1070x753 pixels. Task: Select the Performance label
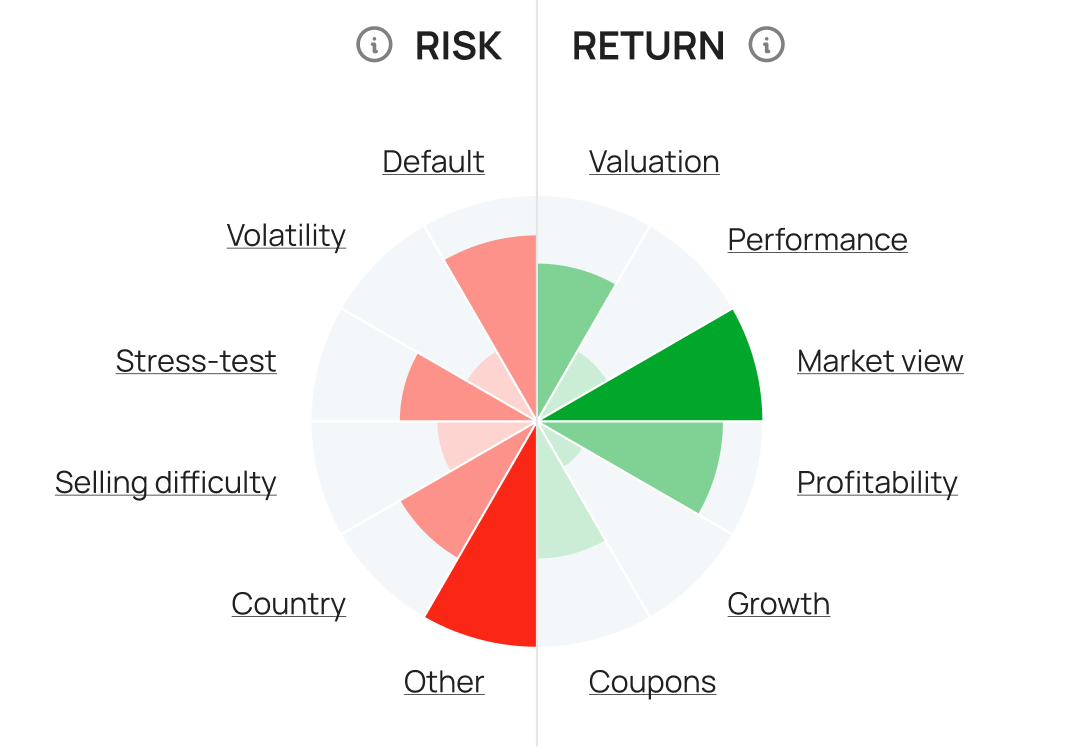(817, 240)
